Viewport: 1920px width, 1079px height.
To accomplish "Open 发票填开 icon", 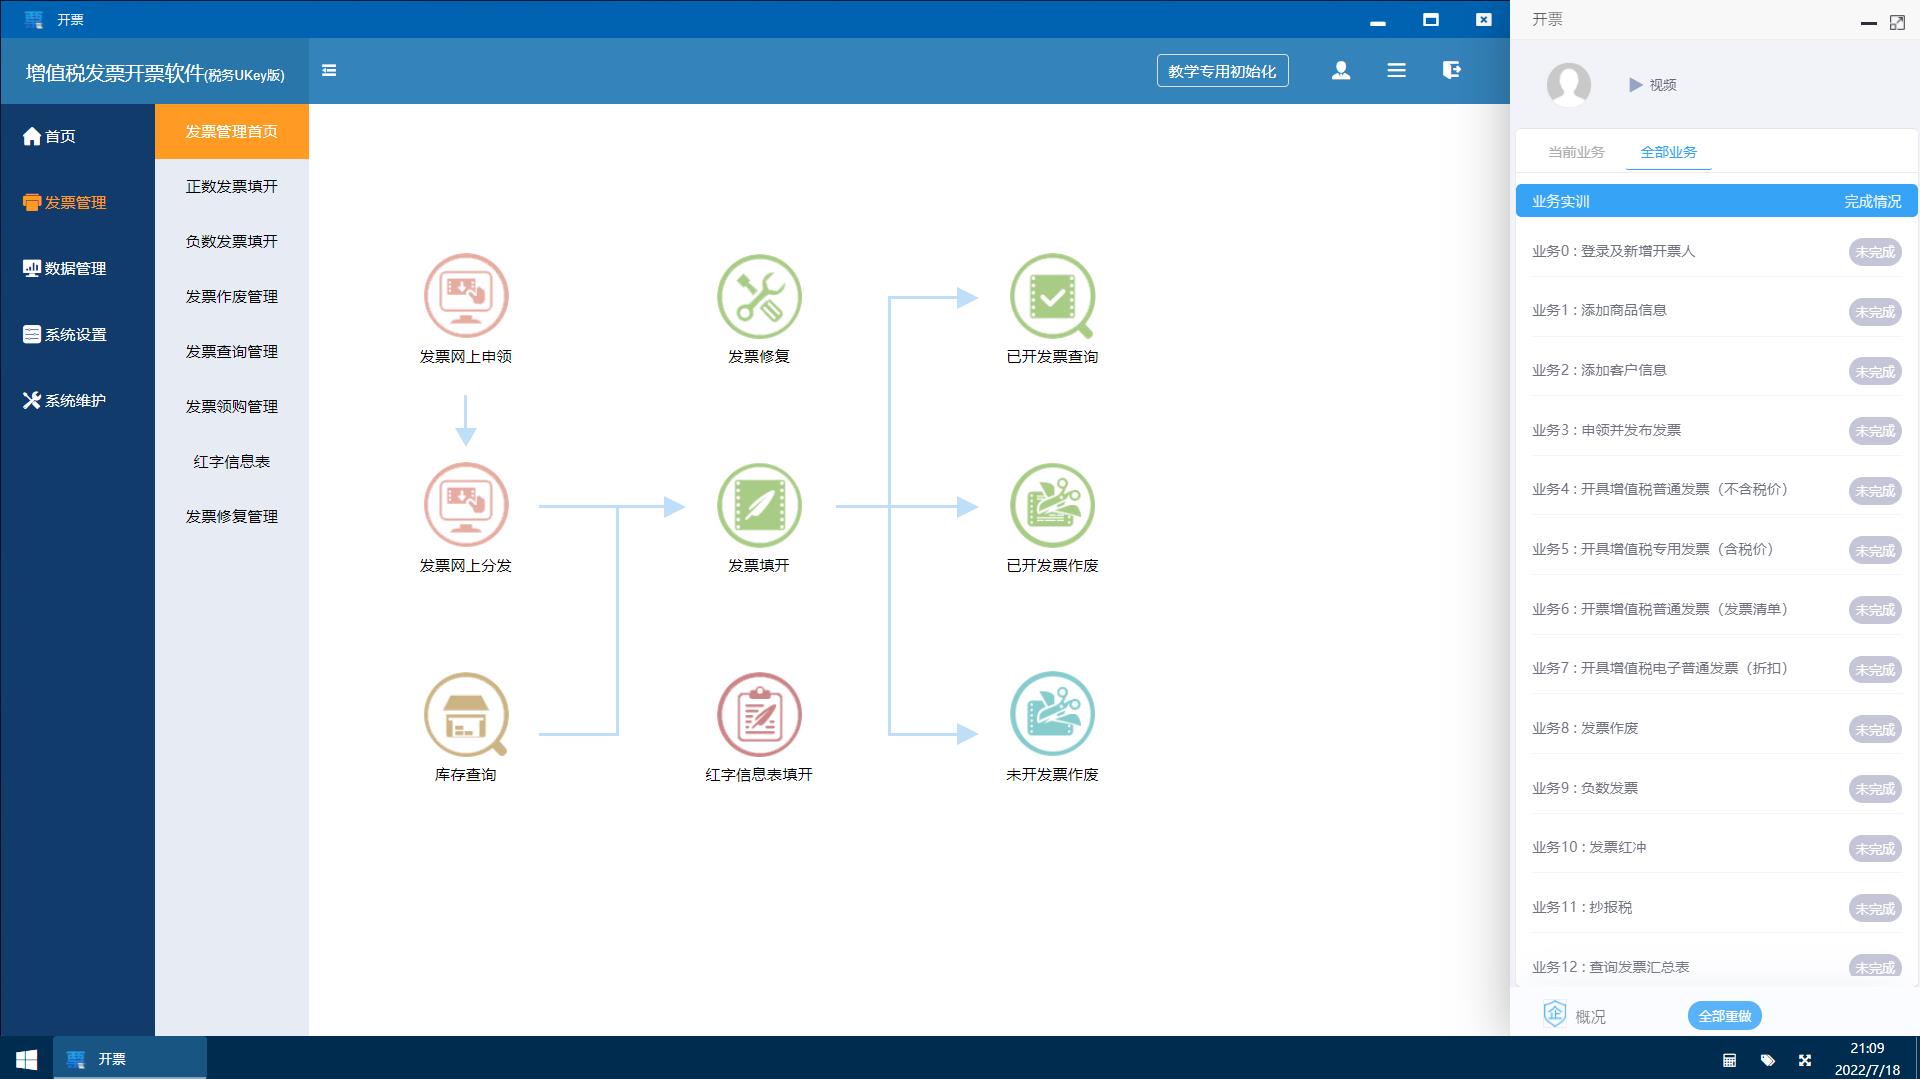I will [759, 505].
